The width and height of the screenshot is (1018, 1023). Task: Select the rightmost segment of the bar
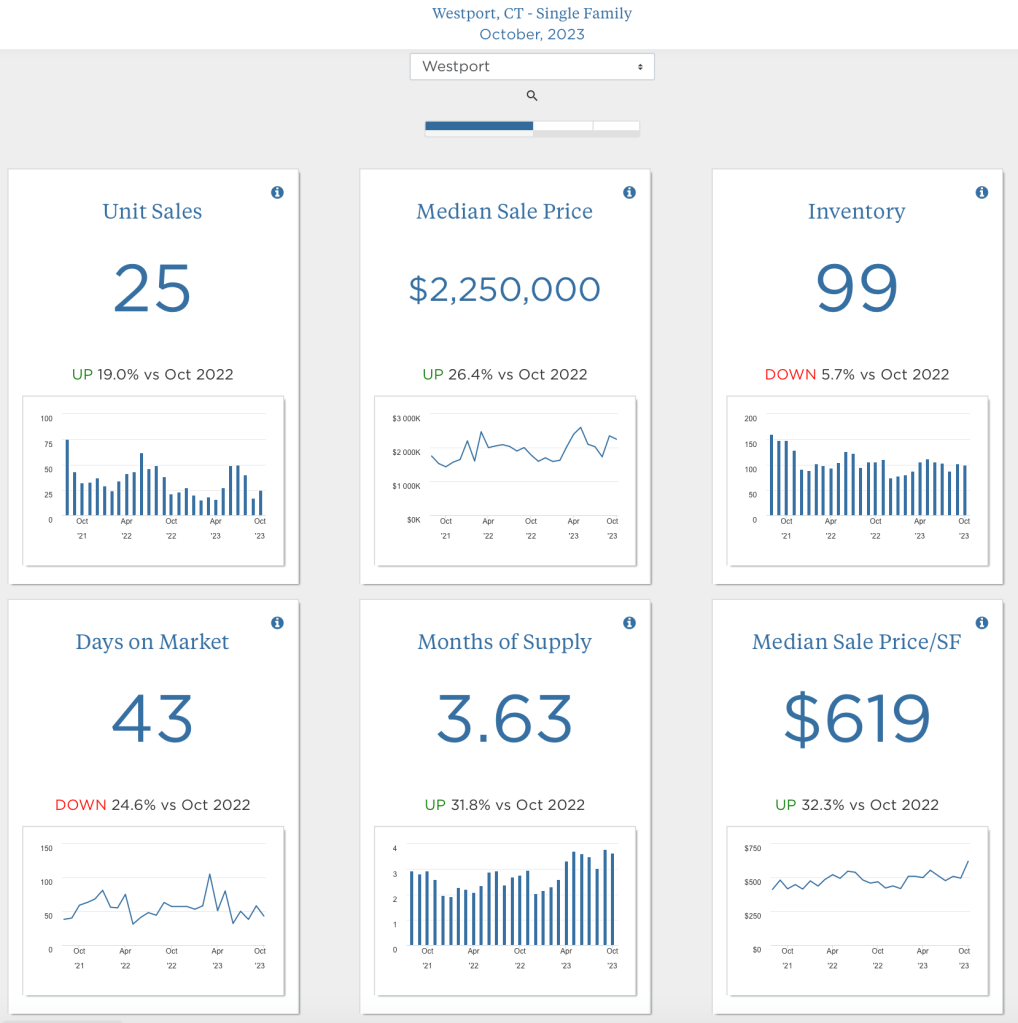click(616, 126)
